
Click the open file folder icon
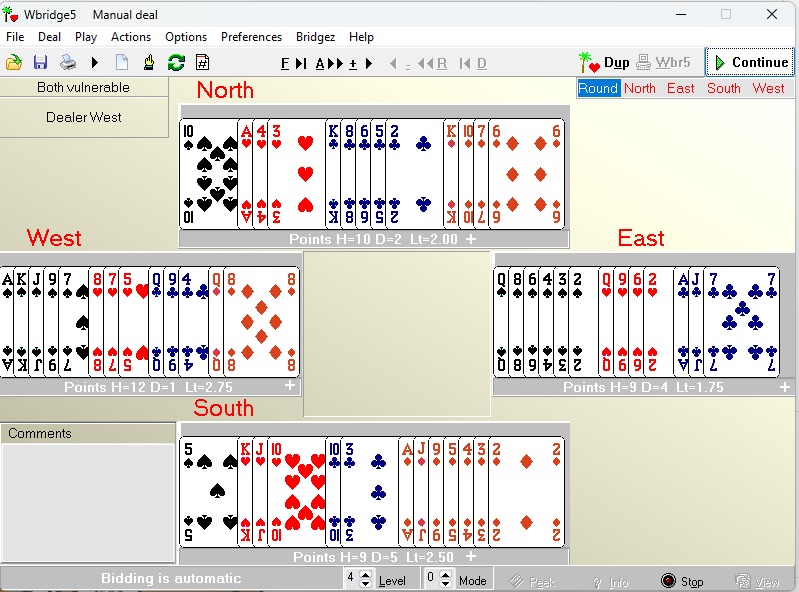14,62
